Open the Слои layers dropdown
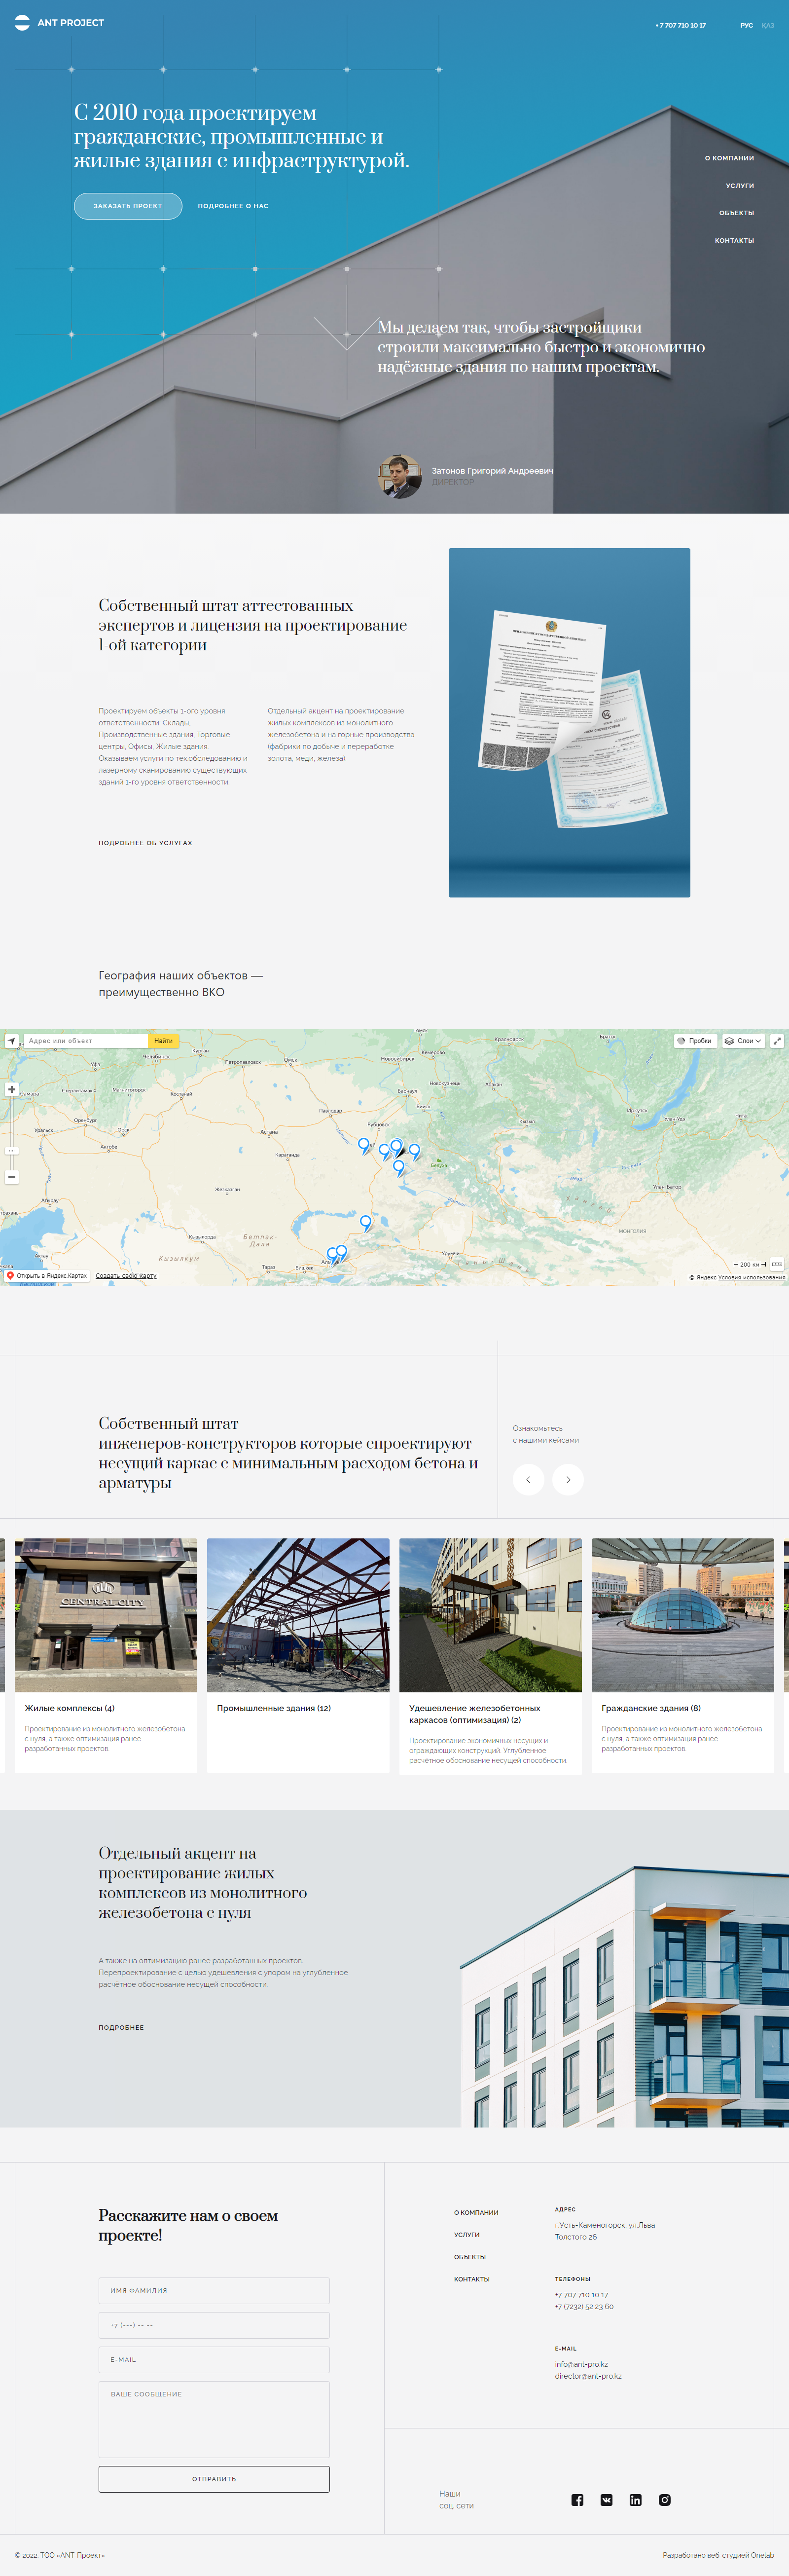 (743, 1041)
